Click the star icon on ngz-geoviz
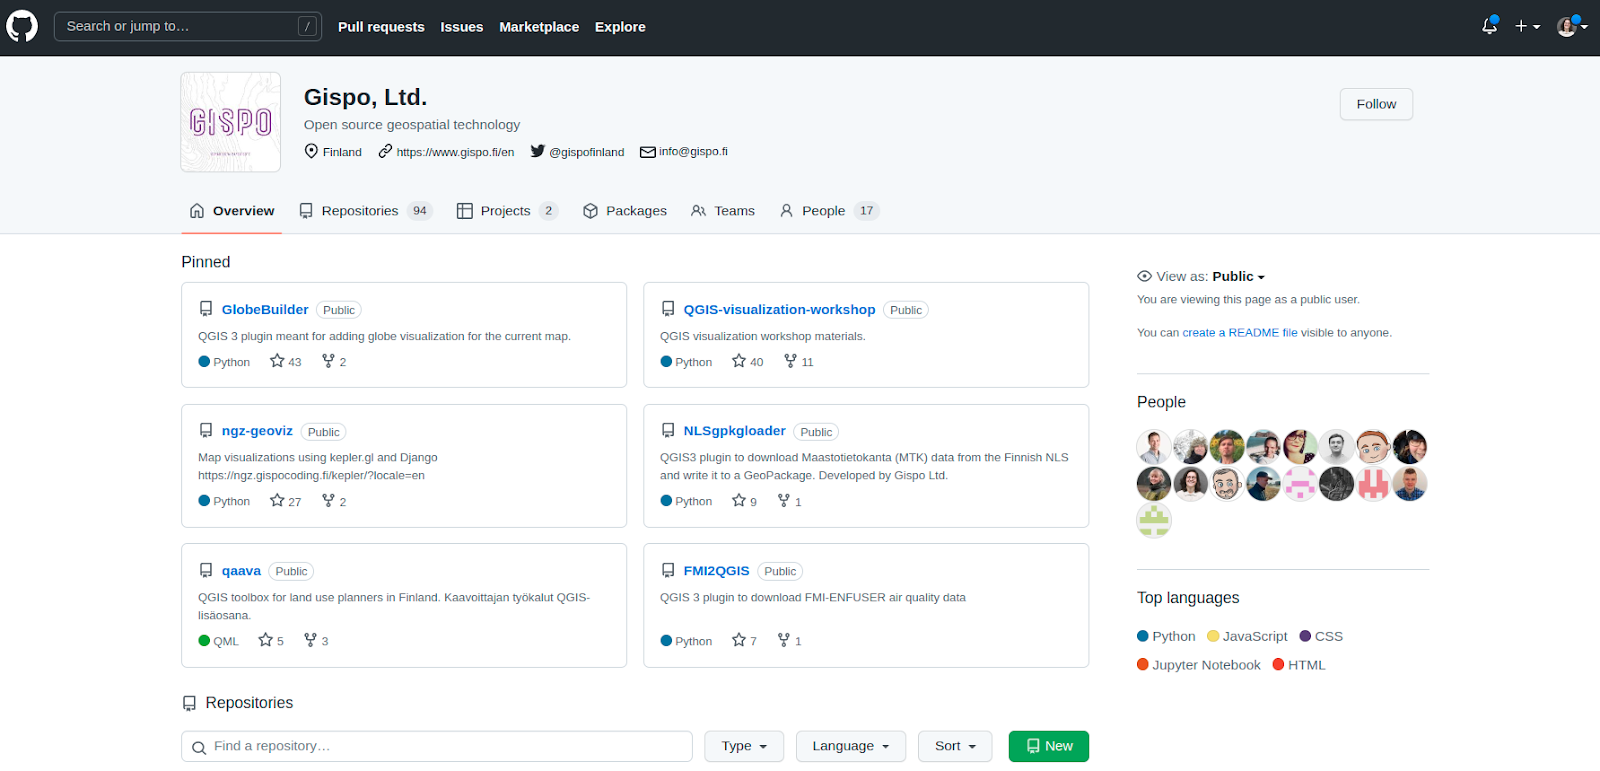Viewport: 1600px width, 771px height. pyautogui.click(x=277, y=500)
